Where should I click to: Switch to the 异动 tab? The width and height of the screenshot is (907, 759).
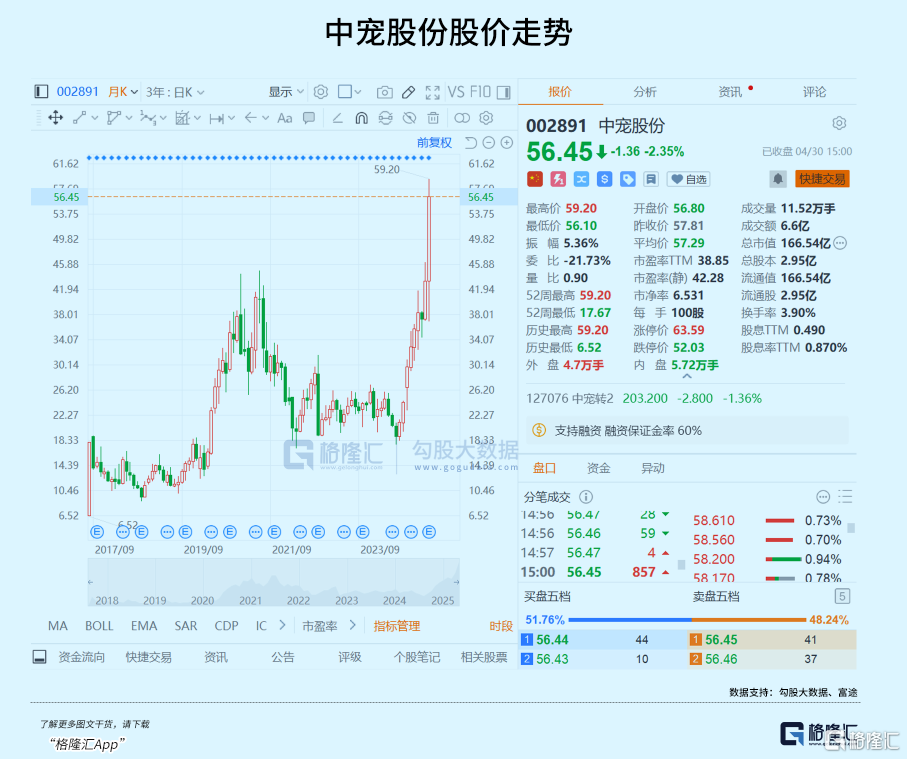pos(652,468)
